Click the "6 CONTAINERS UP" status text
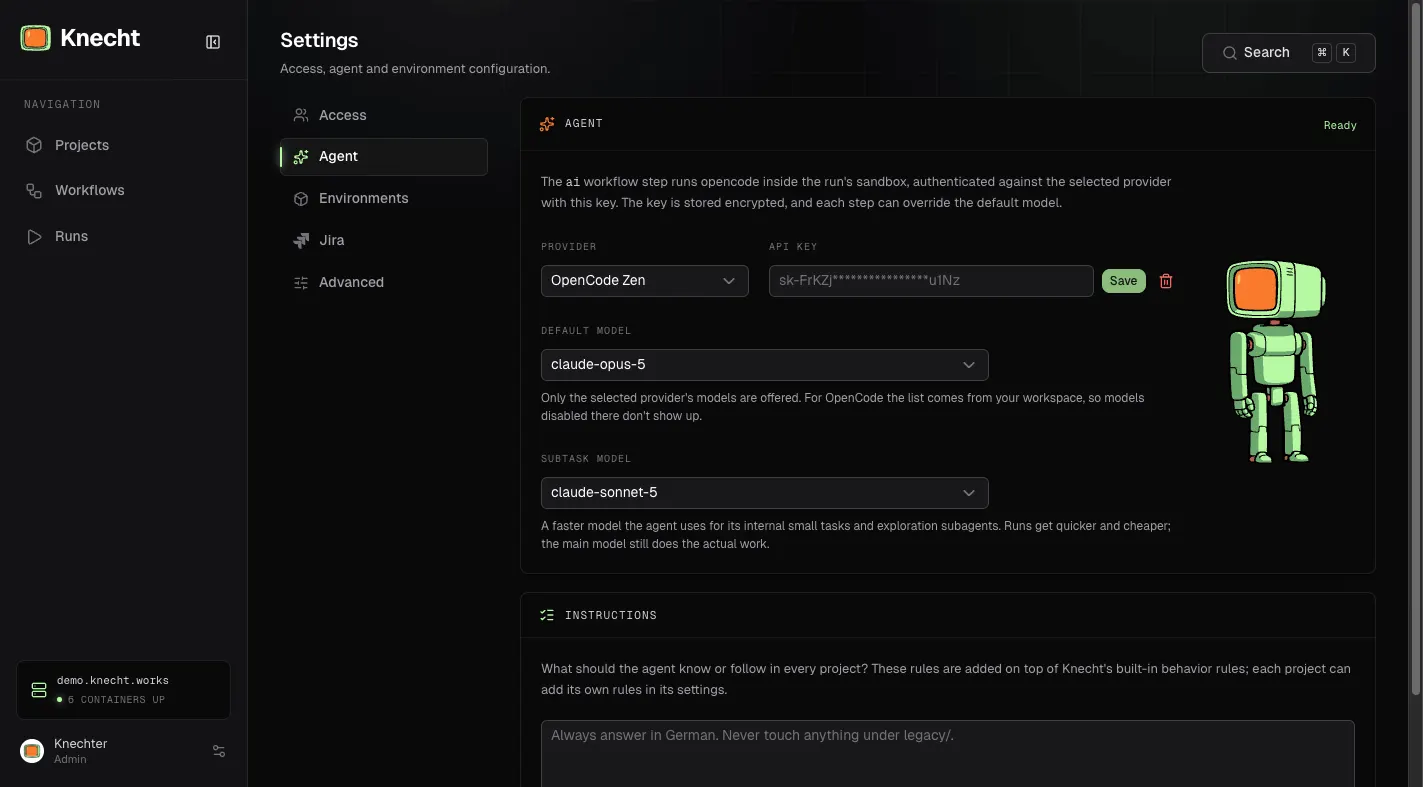 tap(116, 700)
